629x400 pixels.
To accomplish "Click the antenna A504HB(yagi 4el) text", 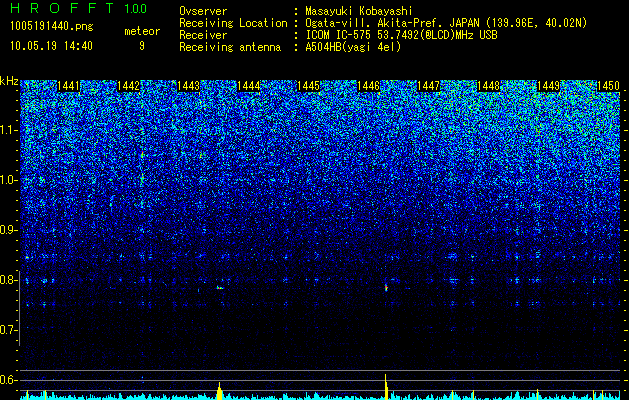I will tap(353, 47).
